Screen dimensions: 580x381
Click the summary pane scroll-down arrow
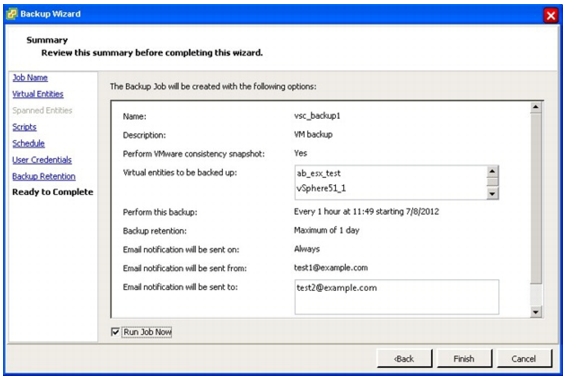(536, 312)
